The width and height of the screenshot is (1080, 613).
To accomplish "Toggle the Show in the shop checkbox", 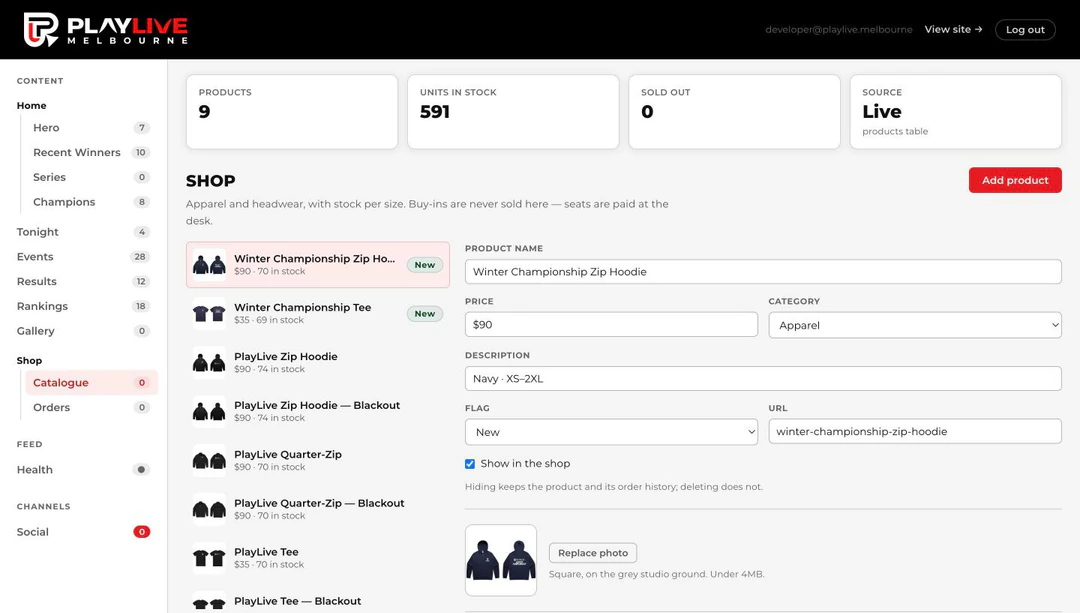I will click(x=470, y=464).
